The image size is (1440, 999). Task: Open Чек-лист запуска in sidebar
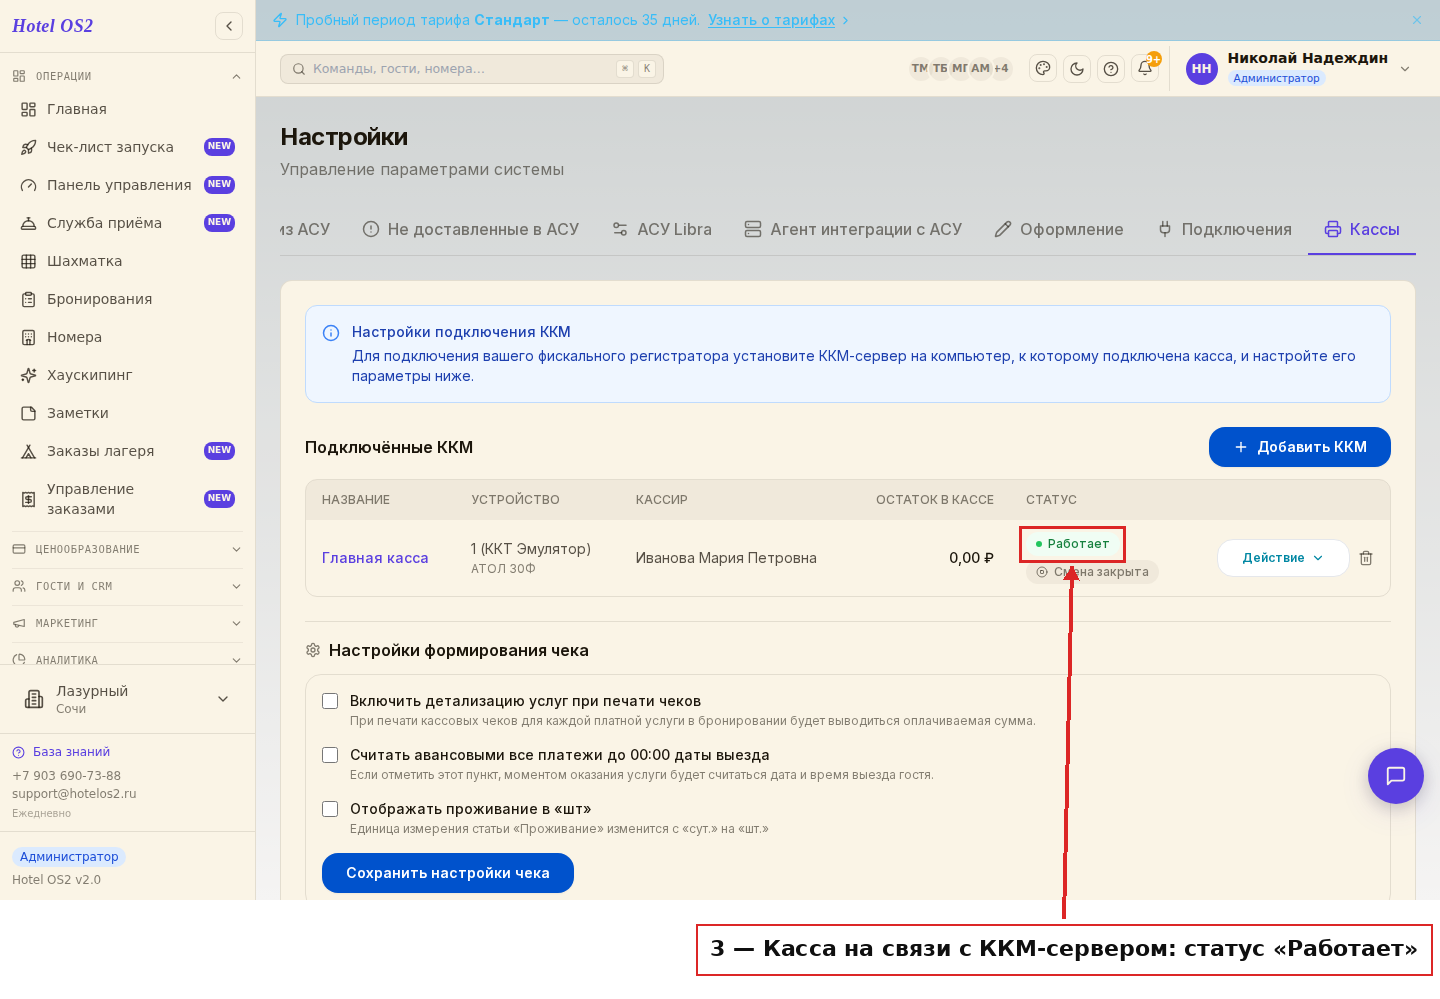[128, 147]
